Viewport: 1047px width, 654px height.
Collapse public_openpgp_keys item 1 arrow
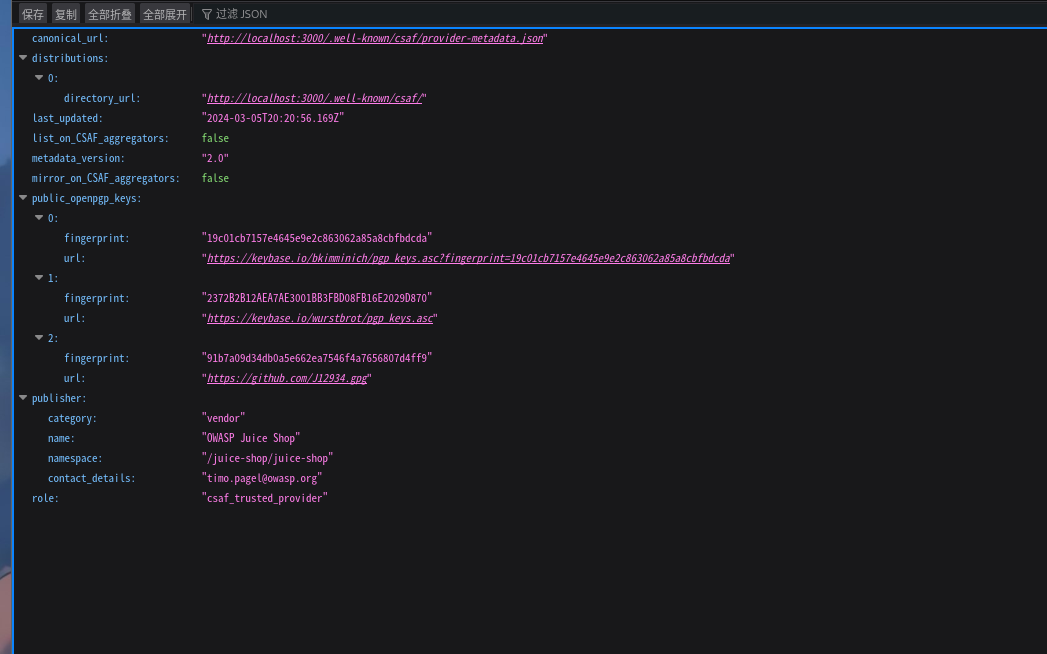[x=39, y=278]
